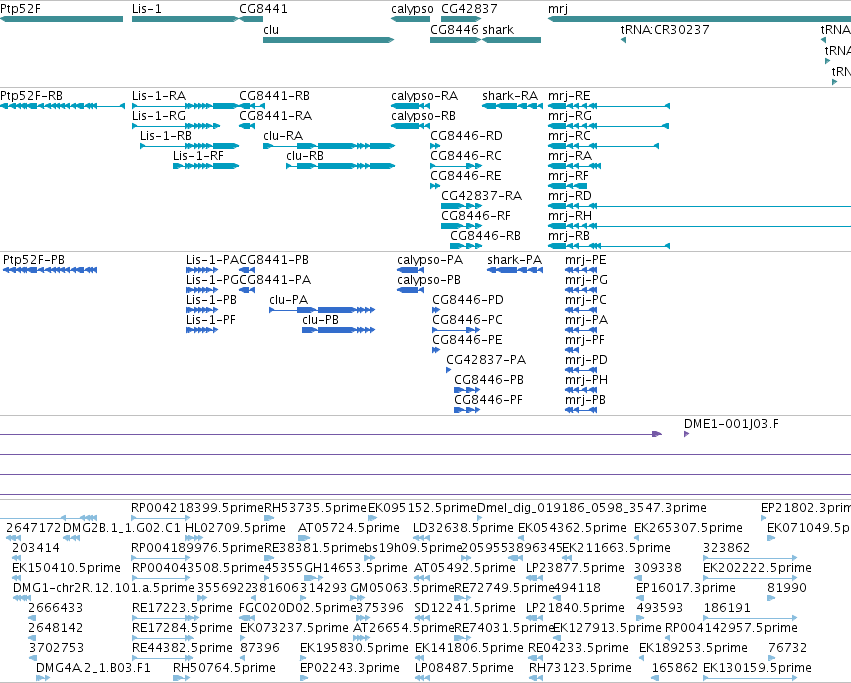Select the Ptp52F-RB transcript
The image size is (851, 683).
[x=62, y=106]
